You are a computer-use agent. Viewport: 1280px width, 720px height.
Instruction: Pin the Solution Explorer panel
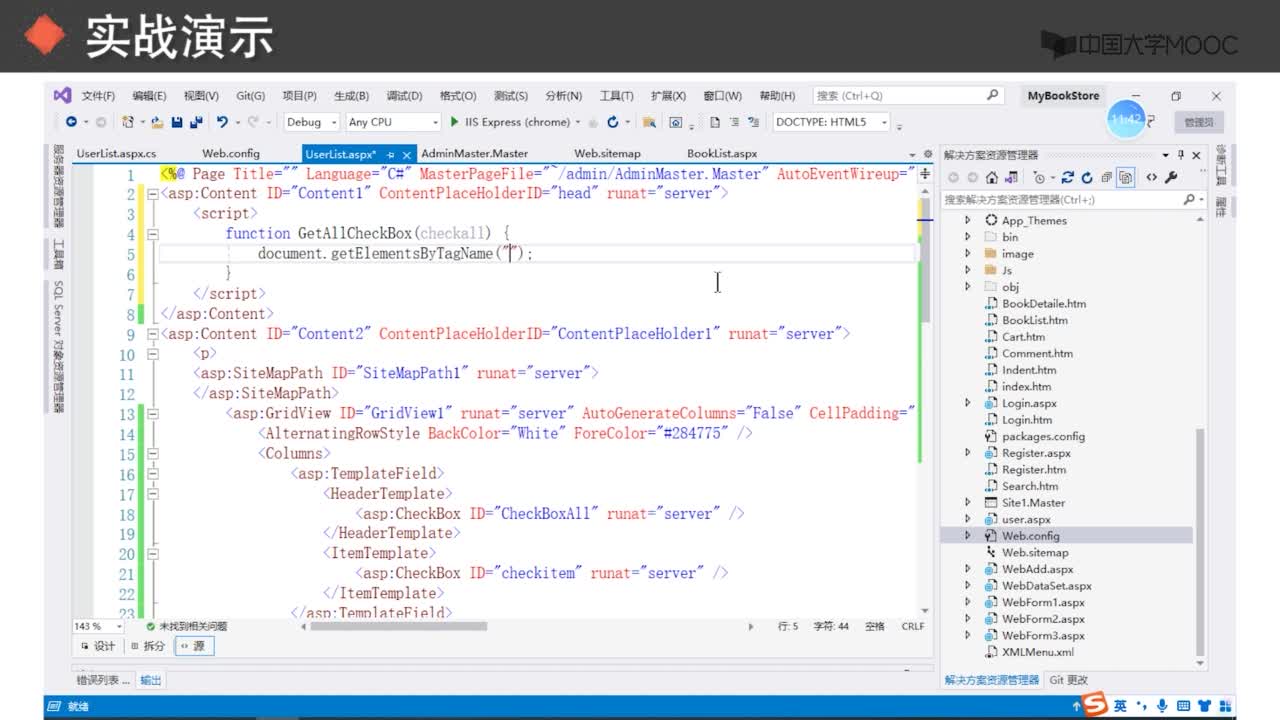1181,155
